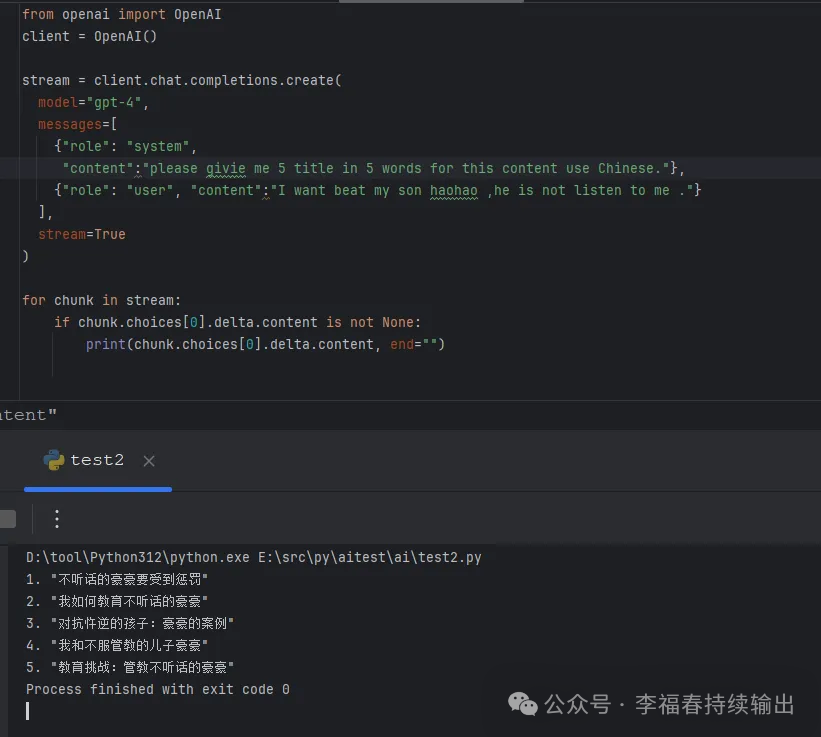Click console output line starting with 3.
Image resolution: width=821 pixels, height=737 pixels.
tap(130, 623)
